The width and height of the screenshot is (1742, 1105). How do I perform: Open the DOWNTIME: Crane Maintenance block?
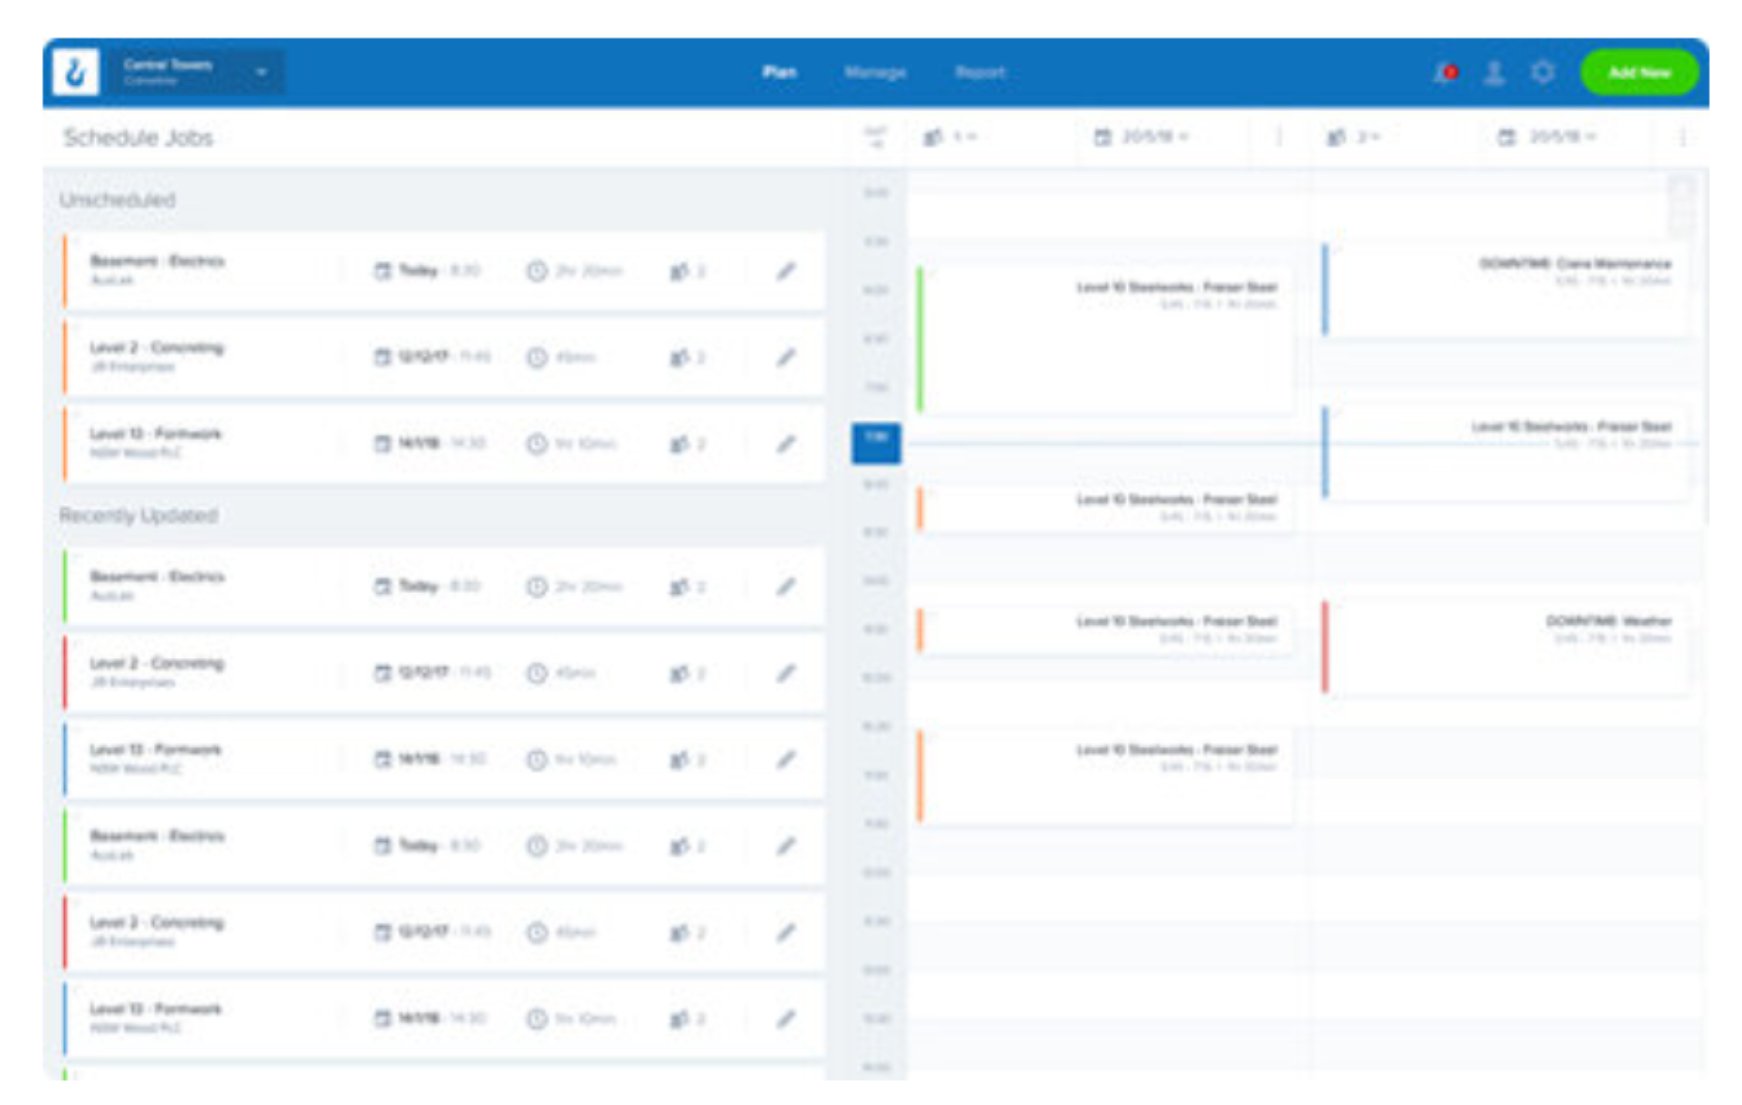point(1505,290)
